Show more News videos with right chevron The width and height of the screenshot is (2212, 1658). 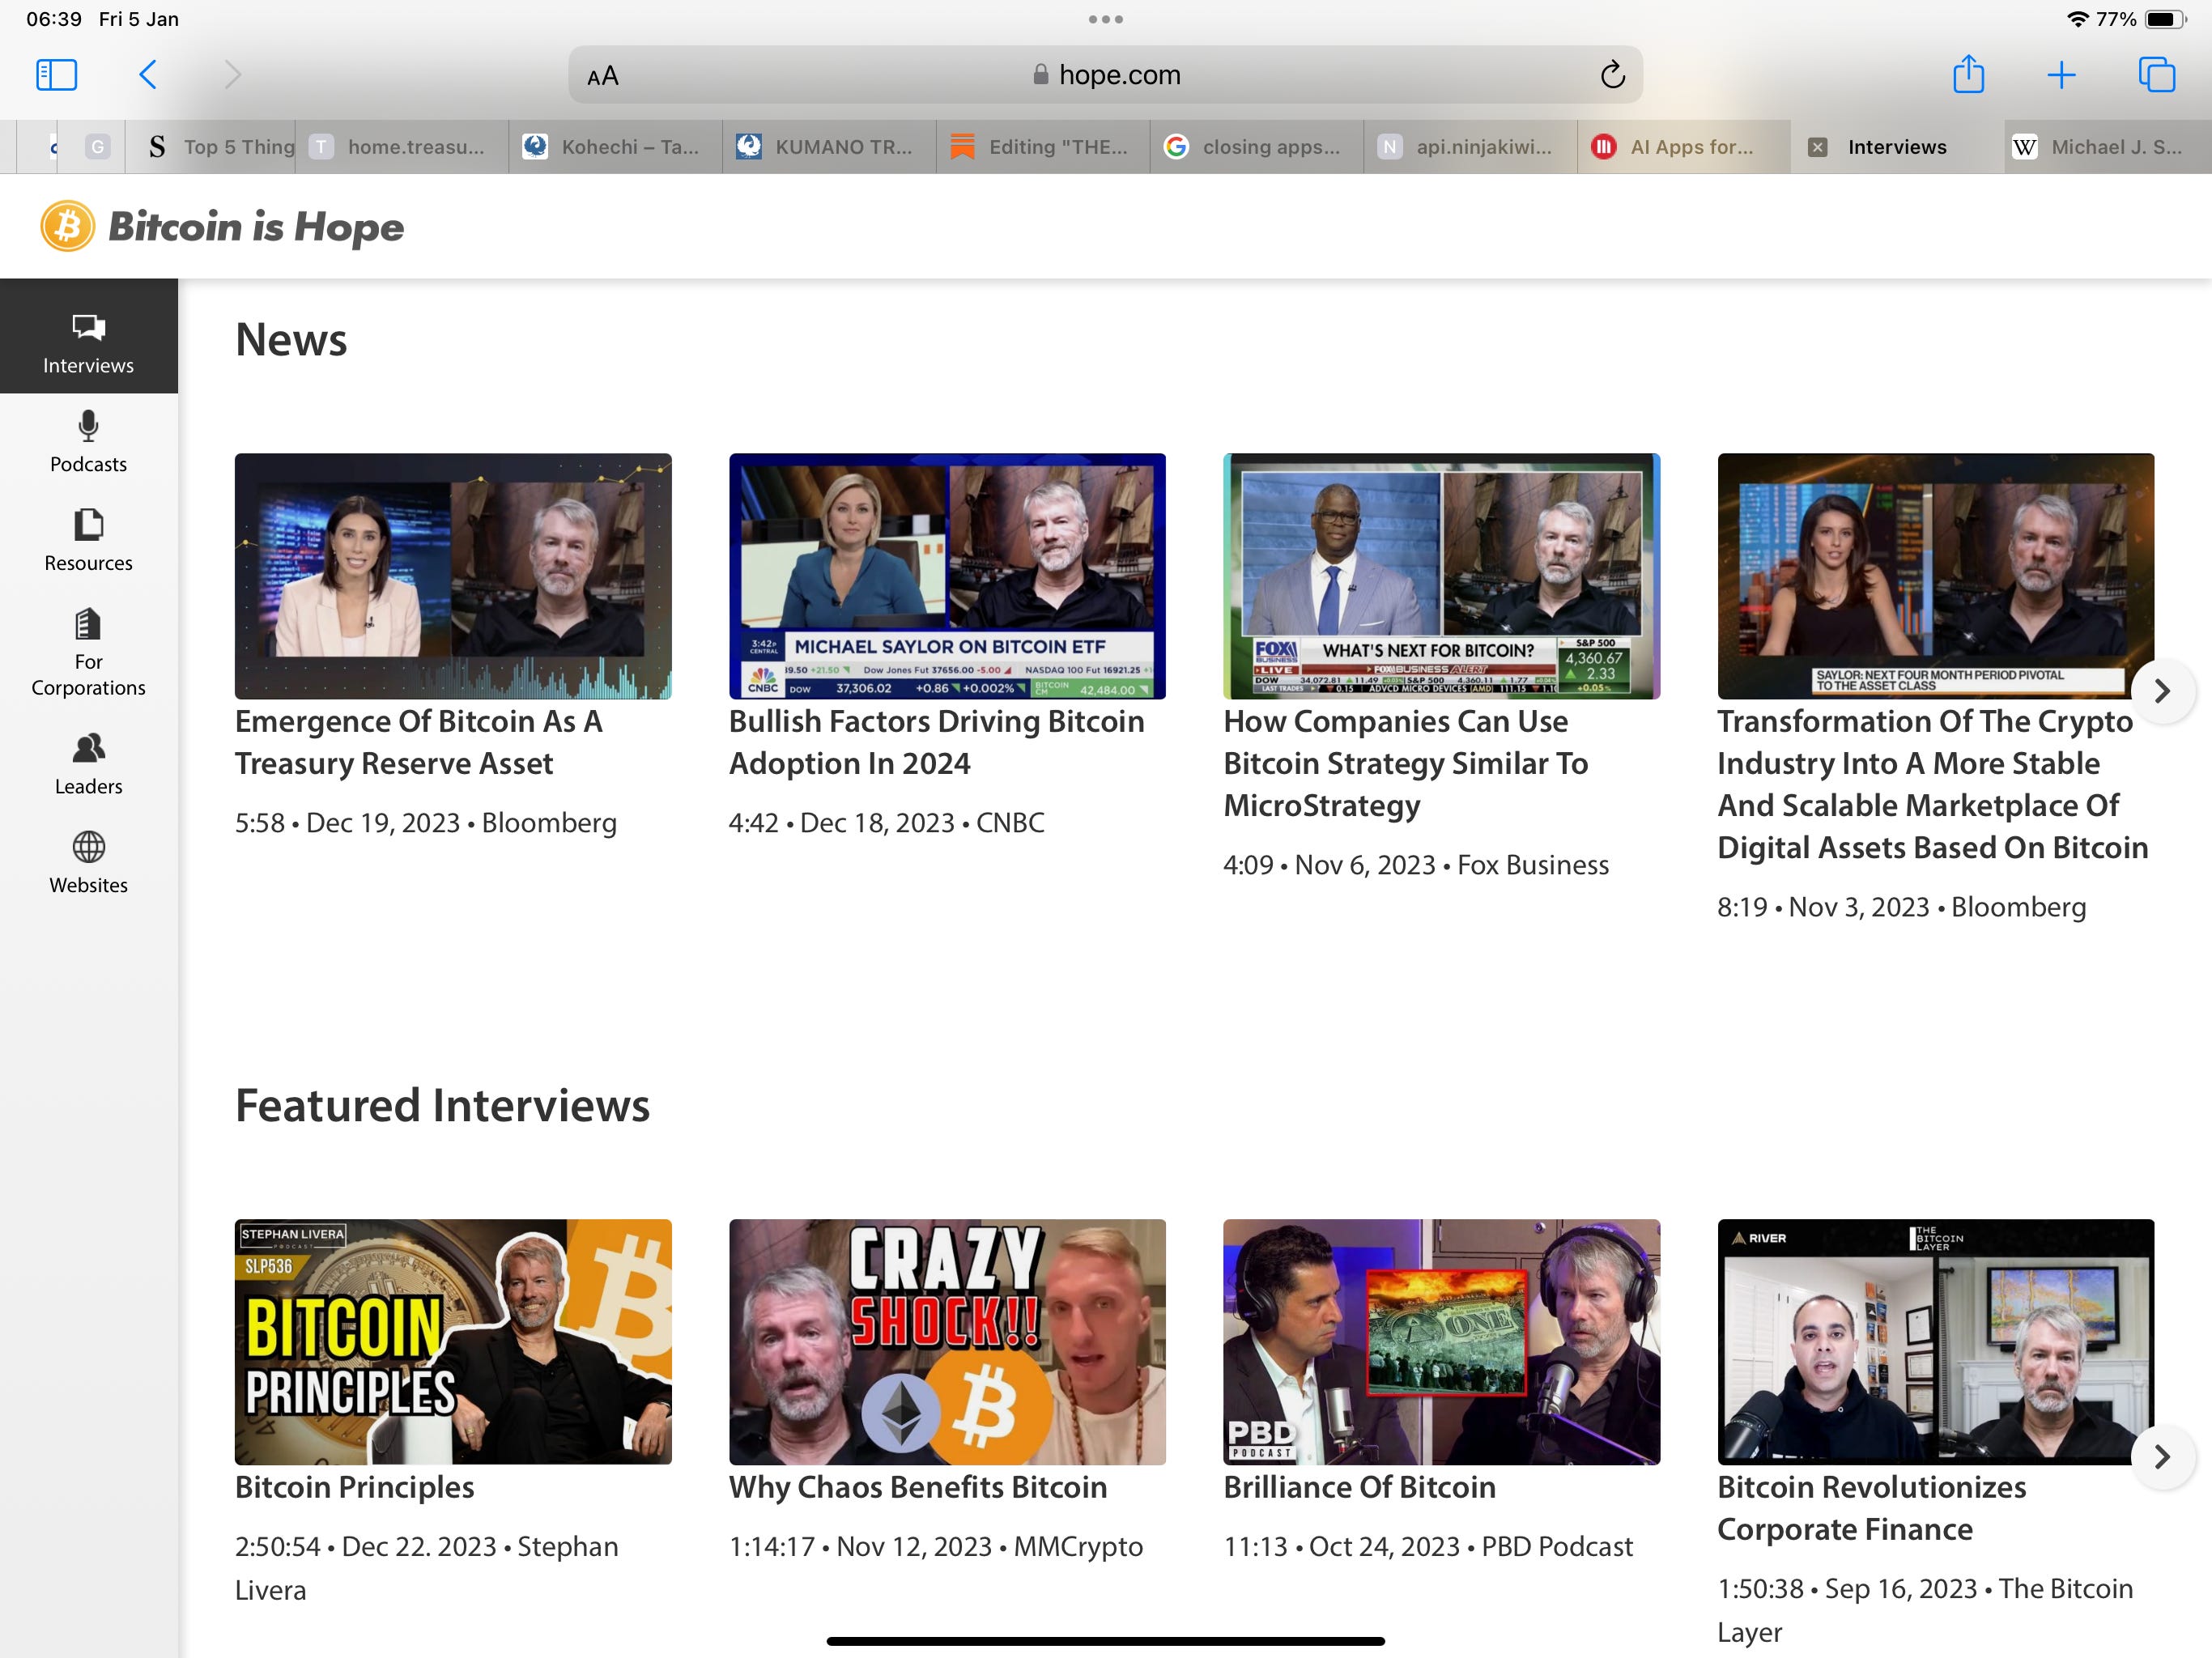2163,691
